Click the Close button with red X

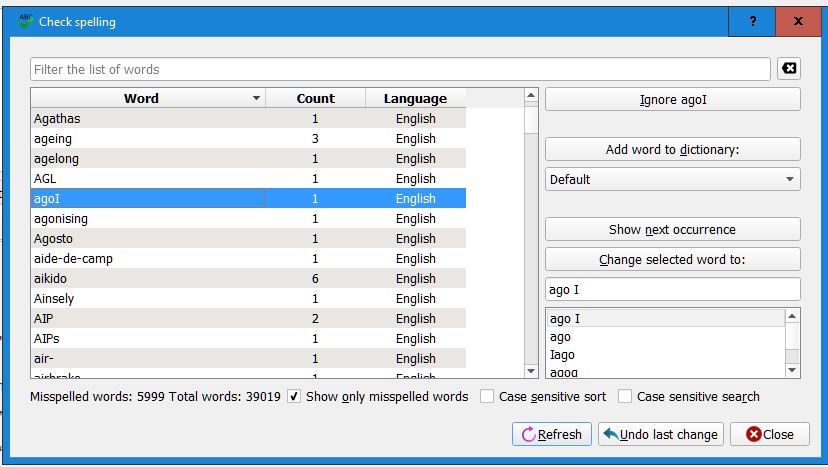[x=769, y=434]
